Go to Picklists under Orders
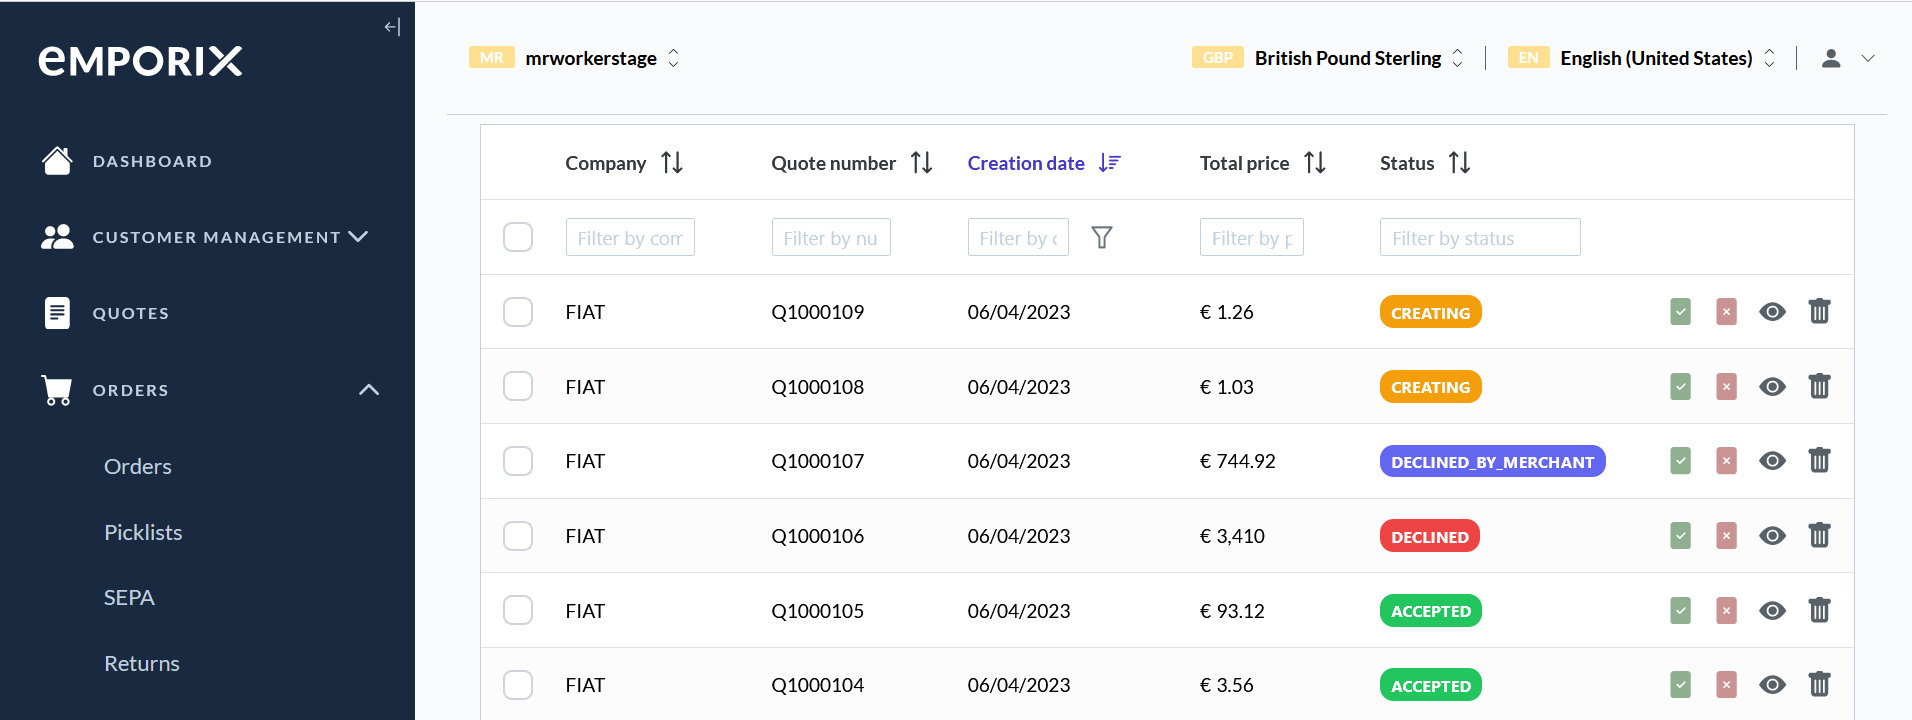 143,532
